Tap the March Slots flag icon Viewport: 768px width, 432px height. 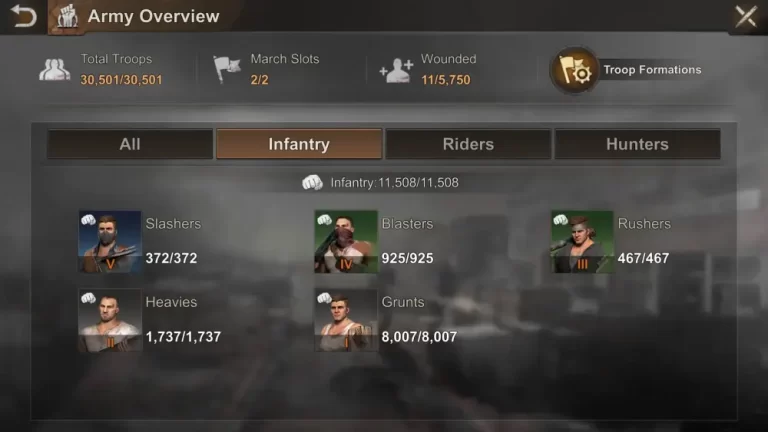coord(226,69)
